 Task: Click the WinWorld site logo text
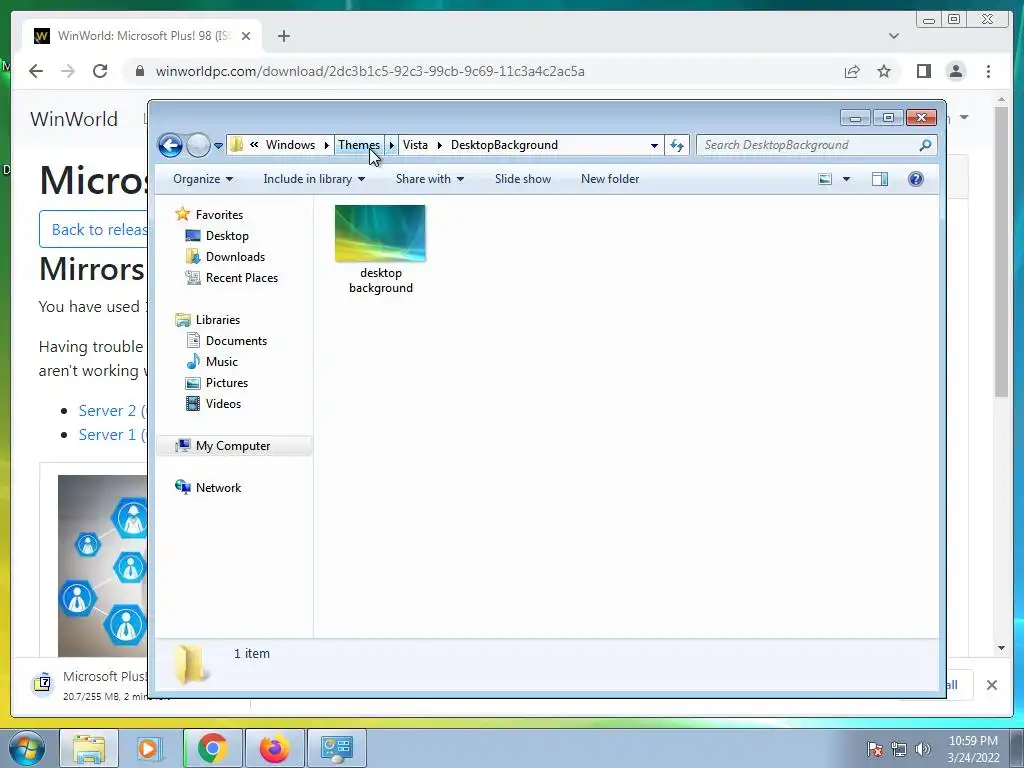click(x=74, y=119)
